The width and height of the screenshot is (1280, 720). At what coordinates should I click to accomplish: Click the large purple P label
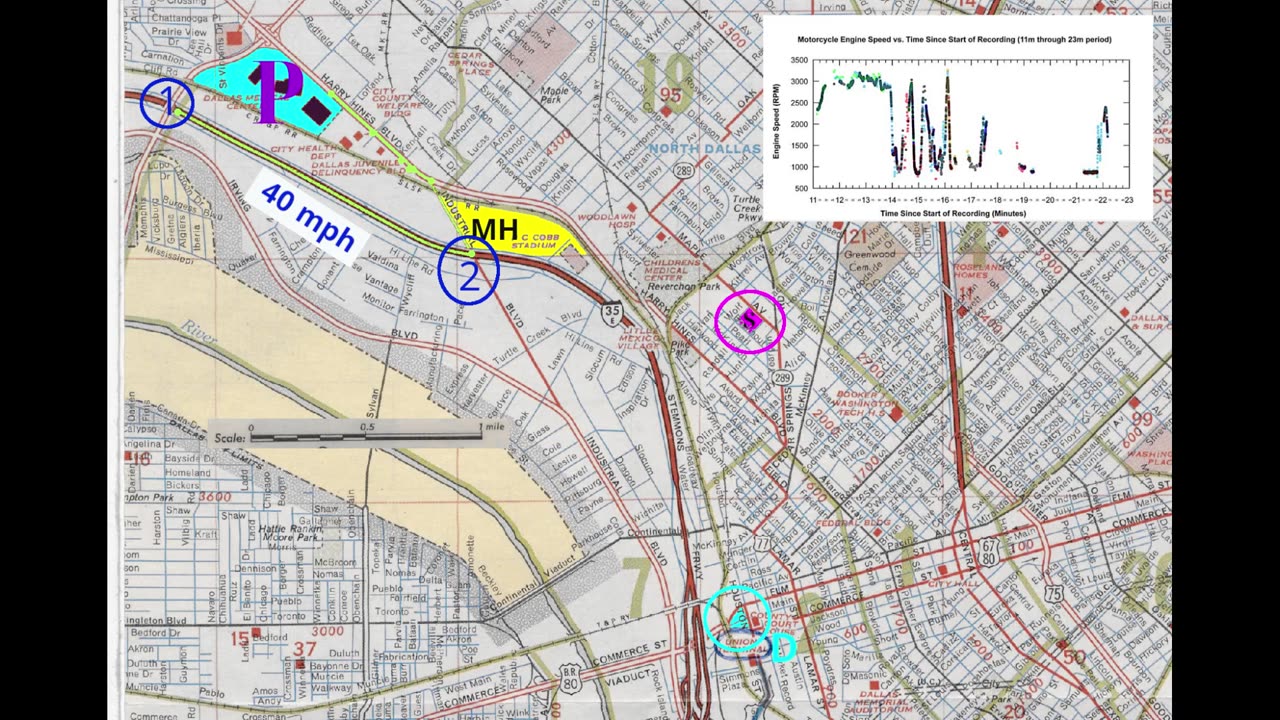point(277,91)
